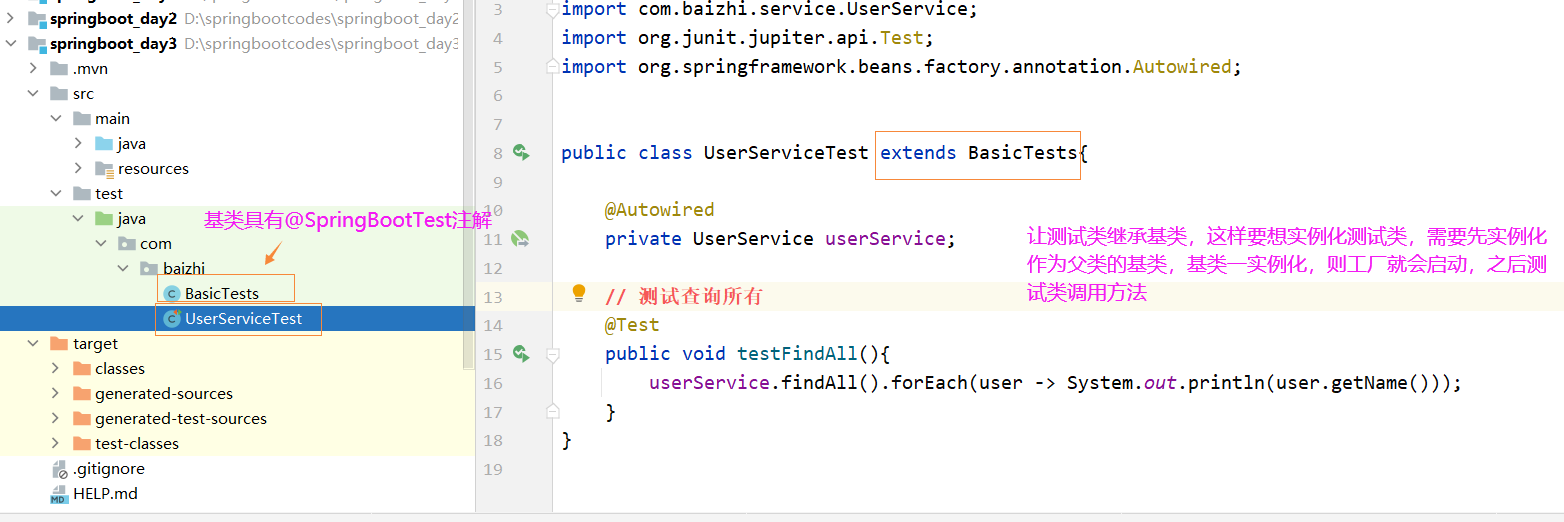Image resolution: width=1564 pixels, height=522 pixels.
Task: Collapse the target folder
Action: [x=34, y=343]
